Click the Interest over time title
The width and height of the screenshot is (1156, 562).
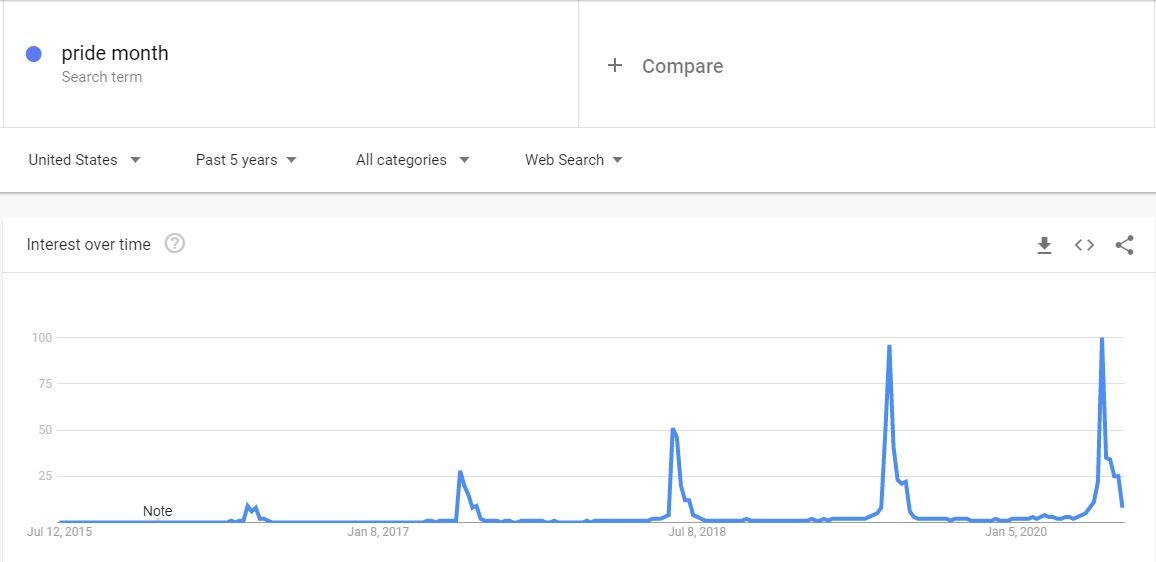pyautogui.click(x=88, y=244)
